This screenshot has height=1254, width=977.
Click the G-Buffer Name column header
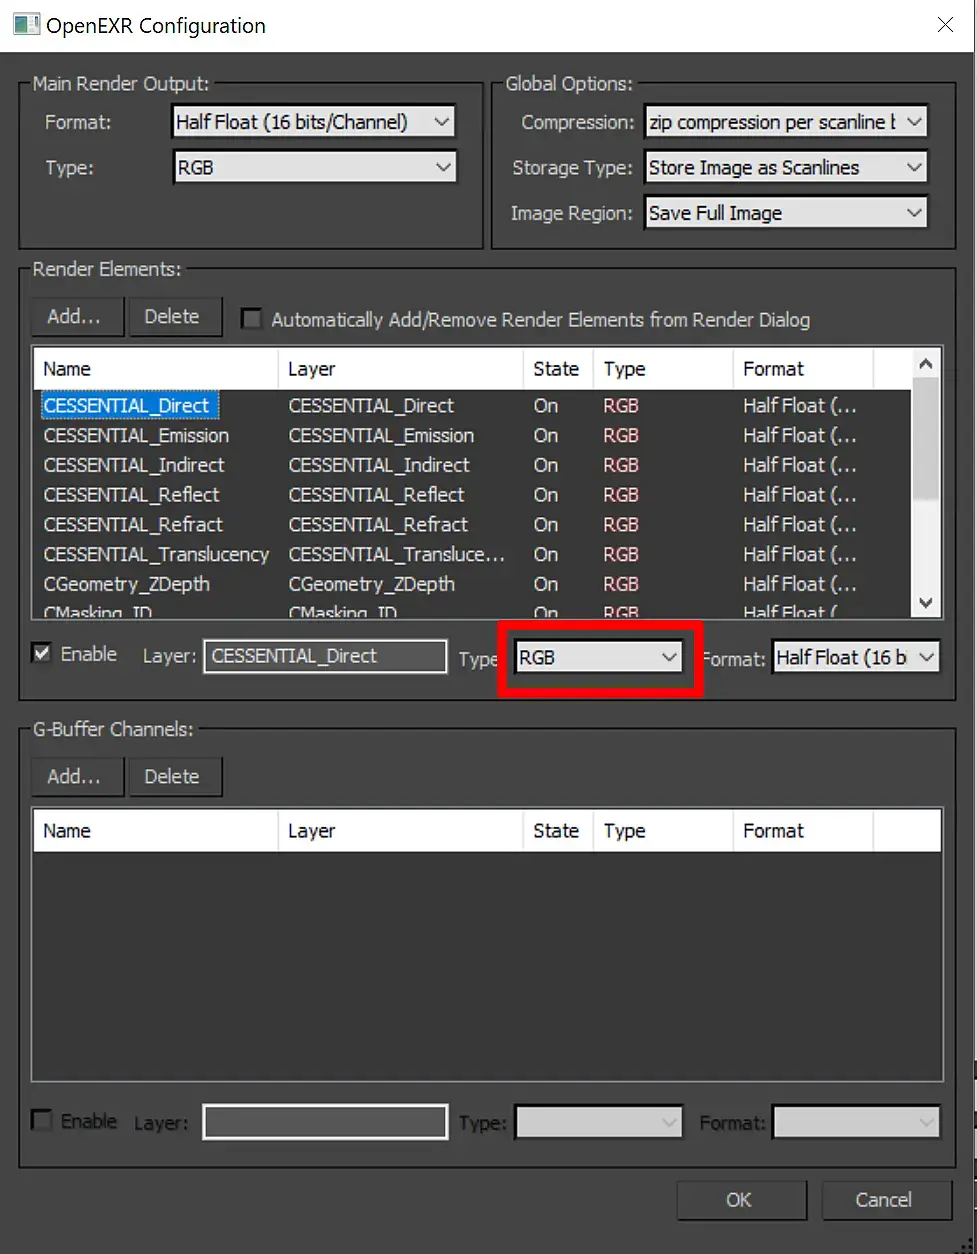[x=155, y=831]
